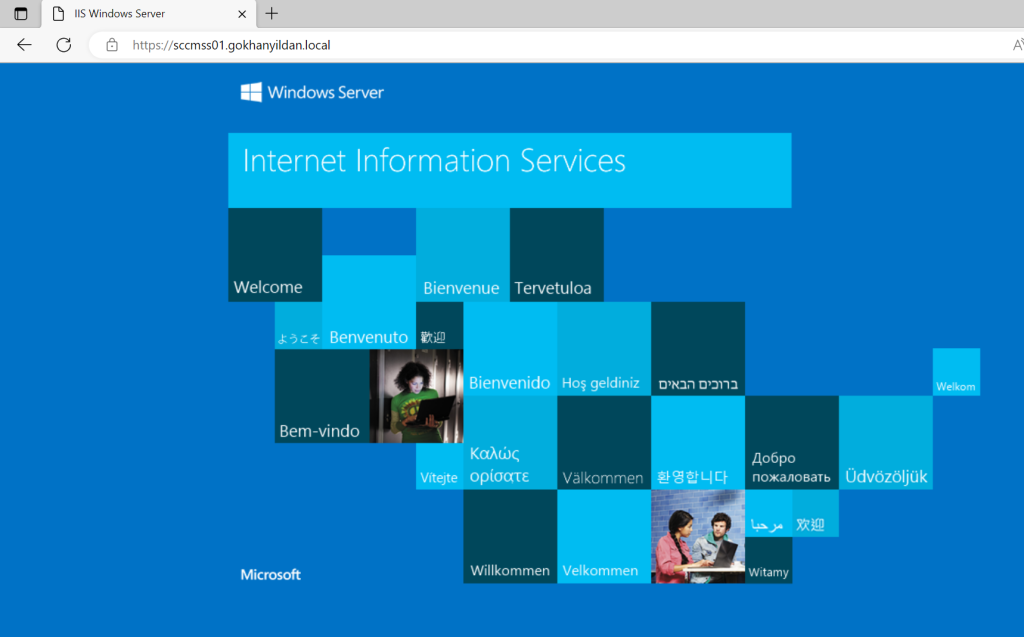Click the Välkommen tile

coord(604,443)
